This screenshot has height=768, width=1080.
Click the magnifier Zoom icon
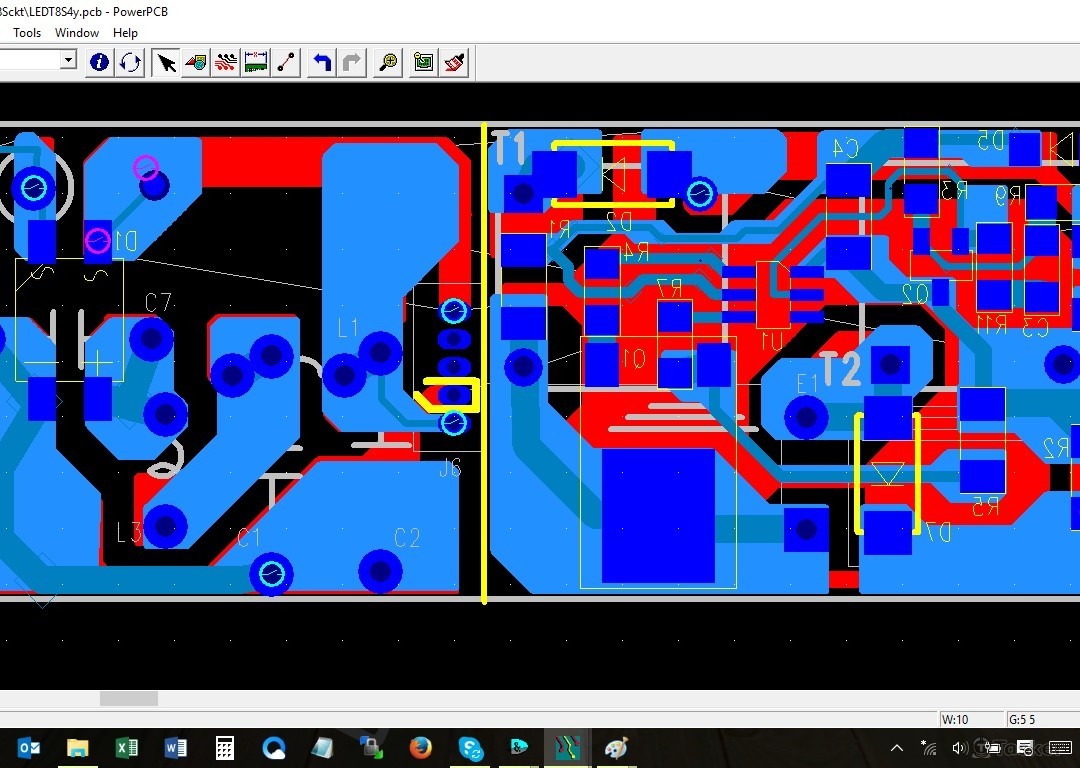pyautogui.click(x=388, y=62)
